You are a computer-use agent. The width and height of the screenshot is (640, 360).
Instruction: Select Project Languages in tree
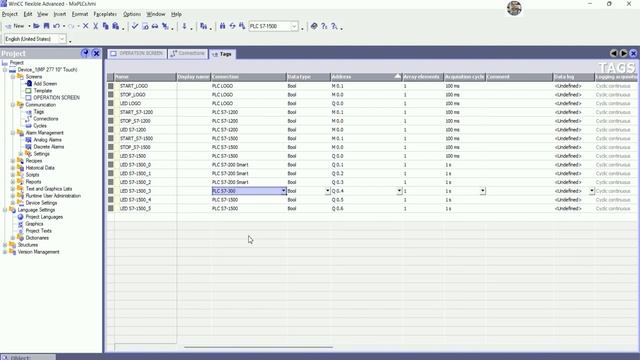[44, 217]
